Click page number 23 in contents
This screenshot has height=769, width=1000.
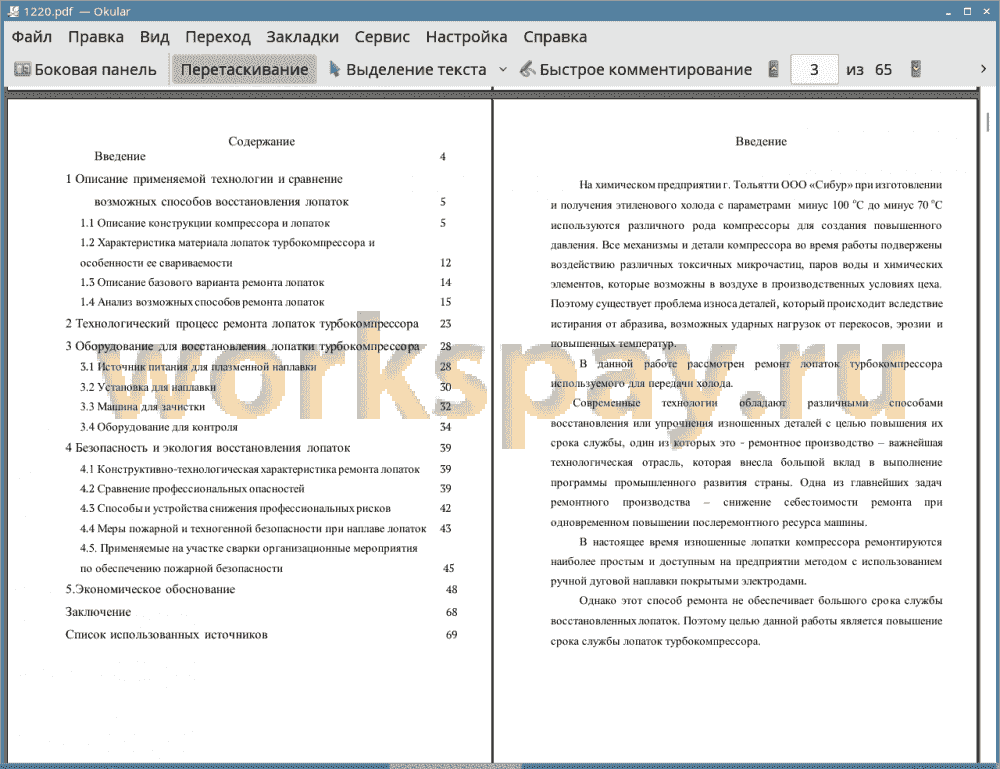[446, 324]
